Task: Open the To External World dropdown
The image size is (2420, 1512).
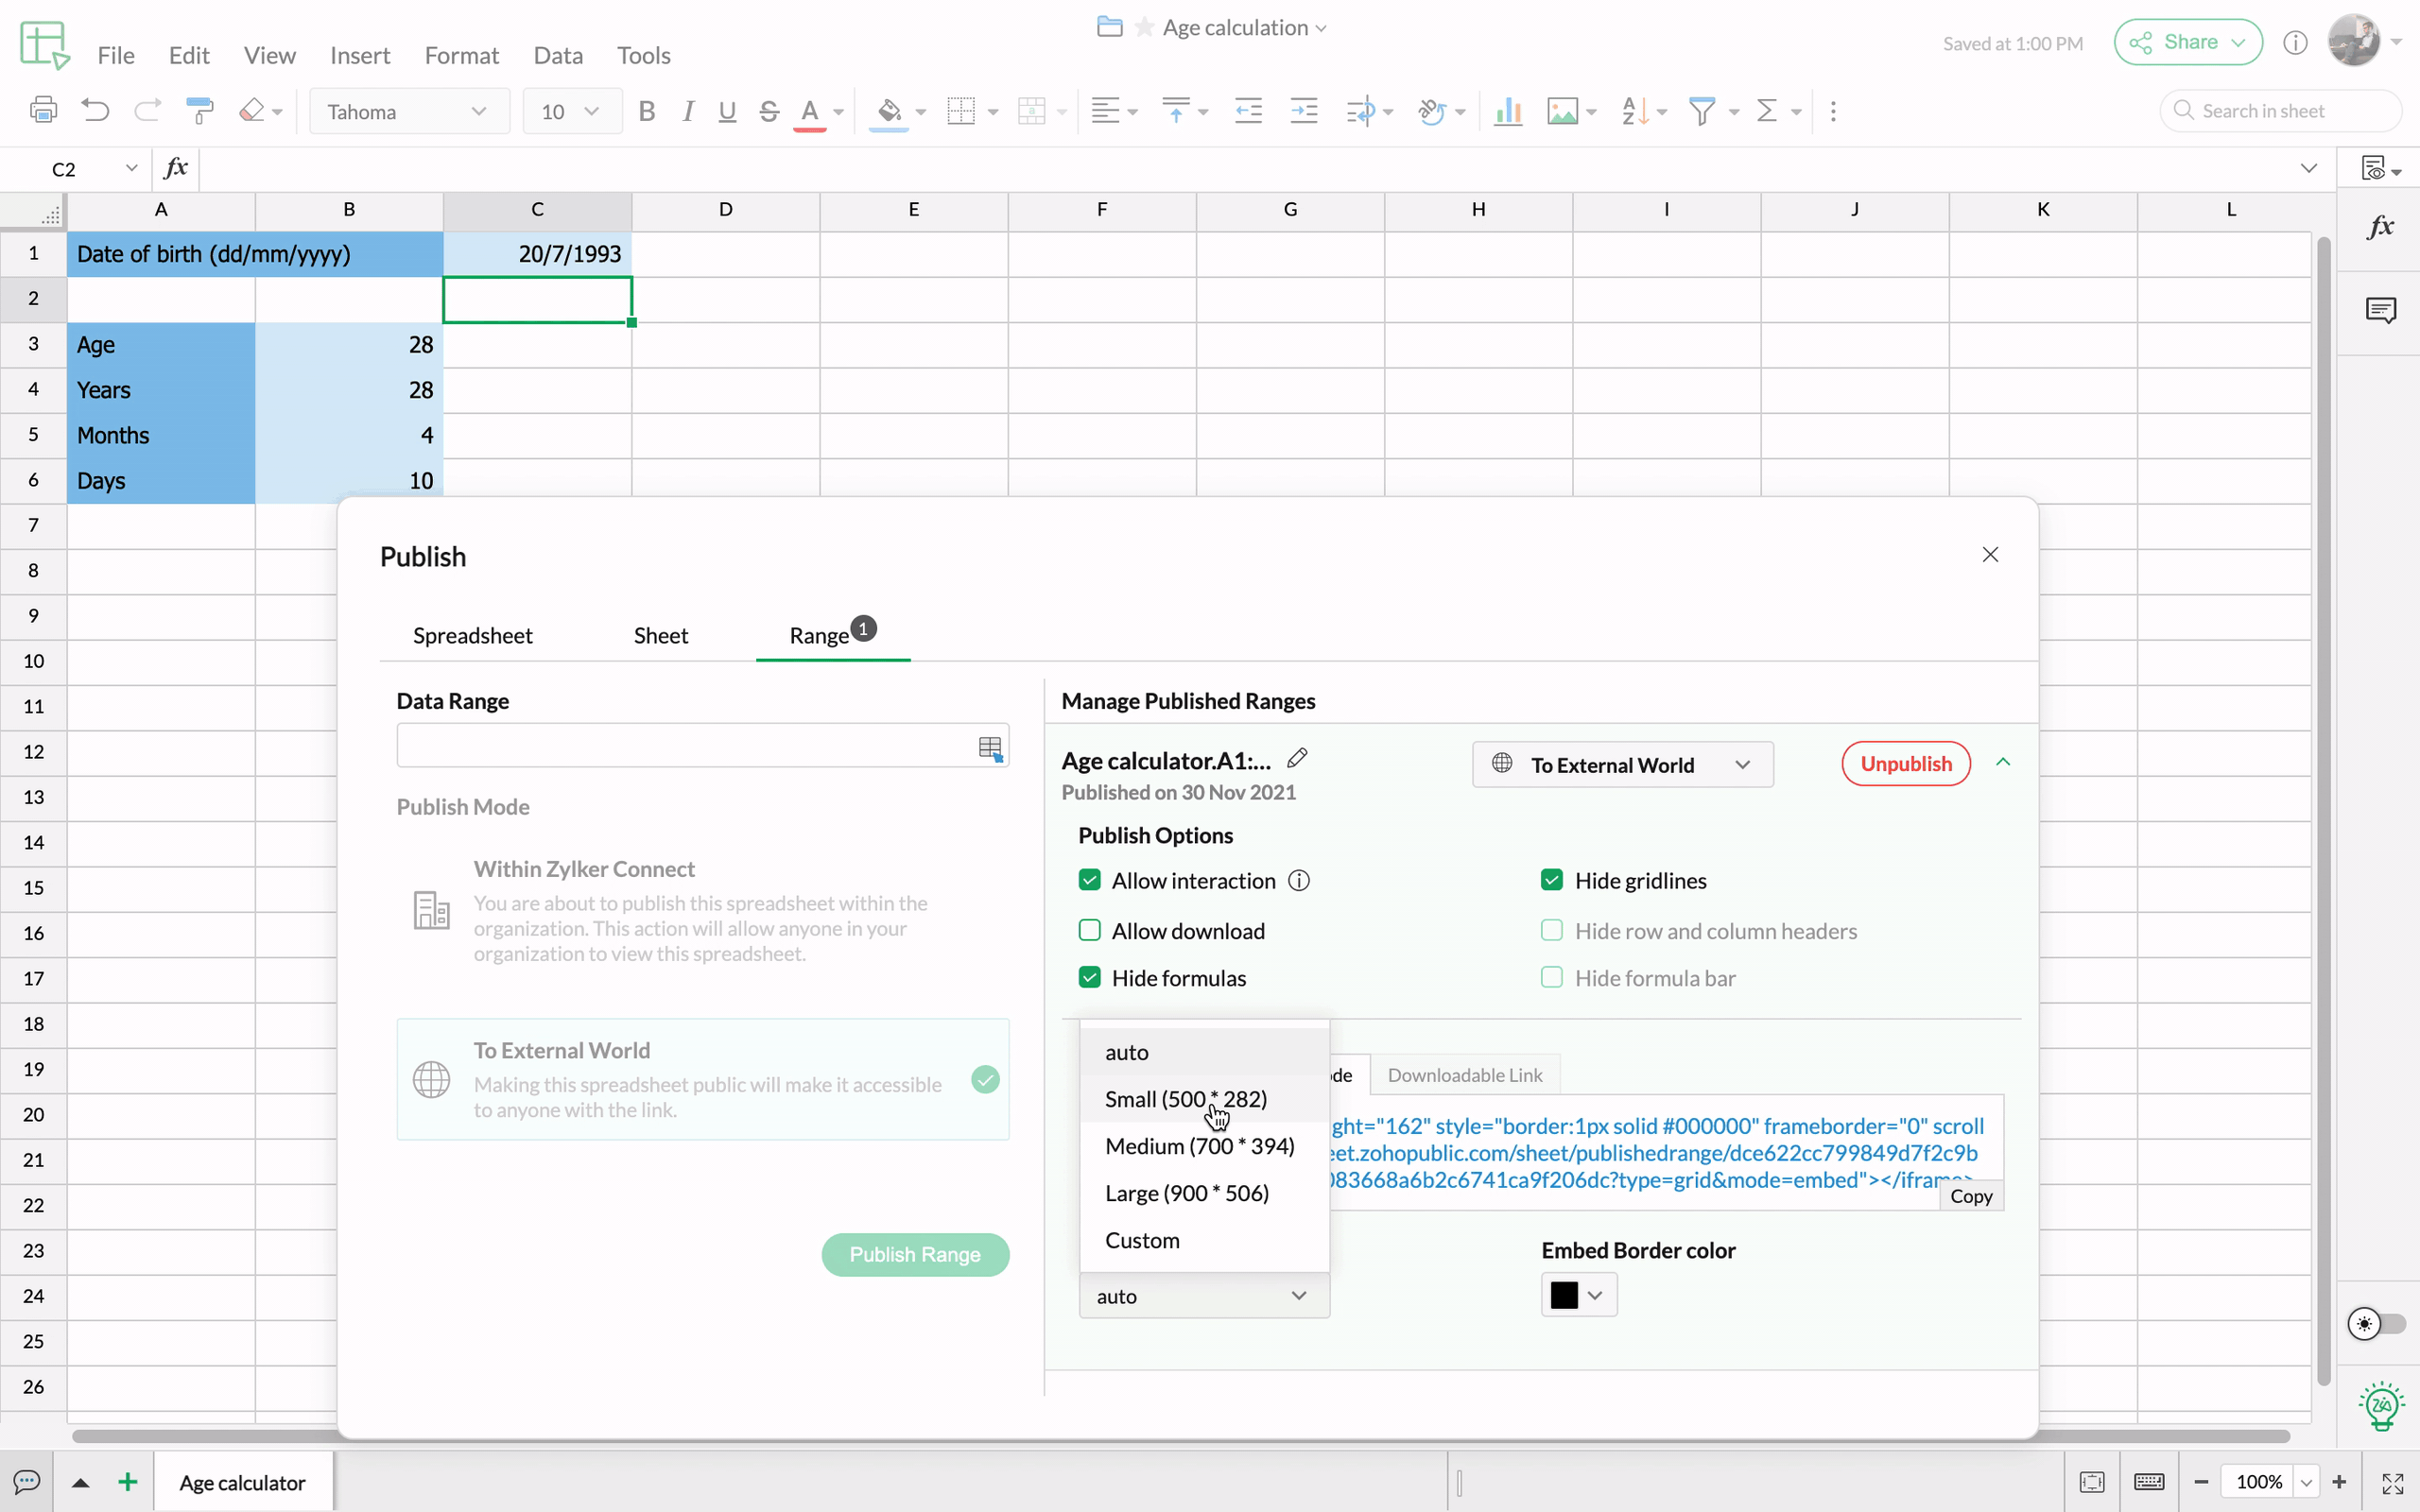Action: pyautogui.click(x=1622, y=765)
